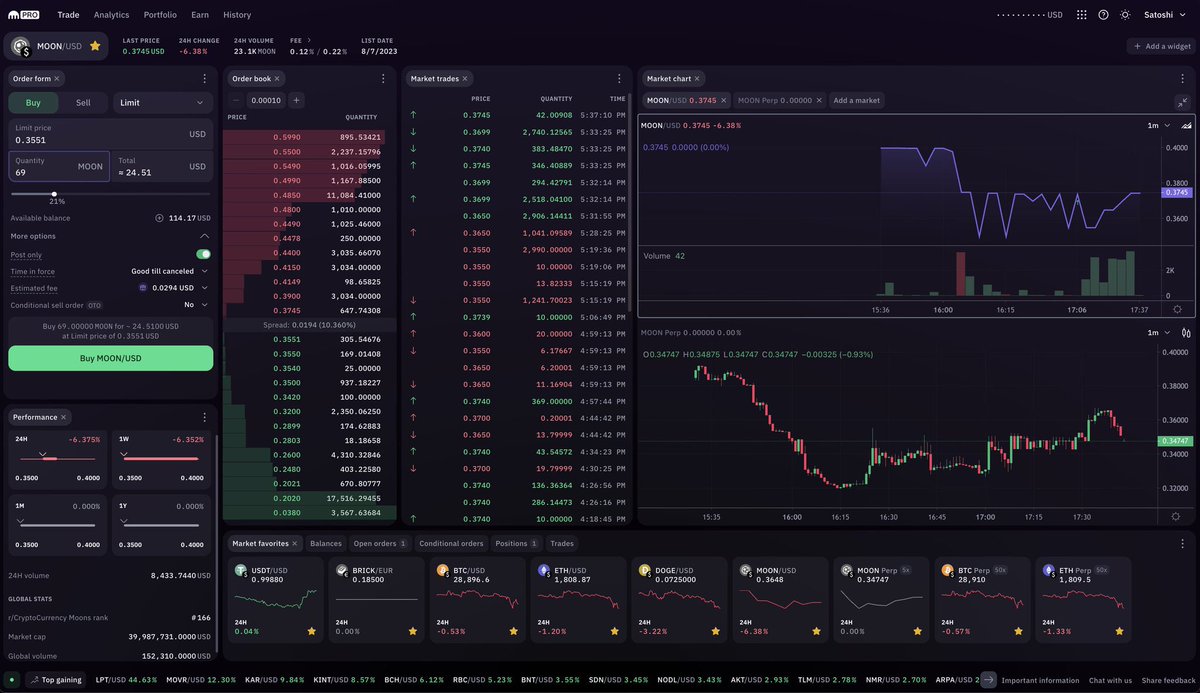Open MOON/USD chart settings gear
This screenshot has width=1200, height=693.
tap(1177, 310)
